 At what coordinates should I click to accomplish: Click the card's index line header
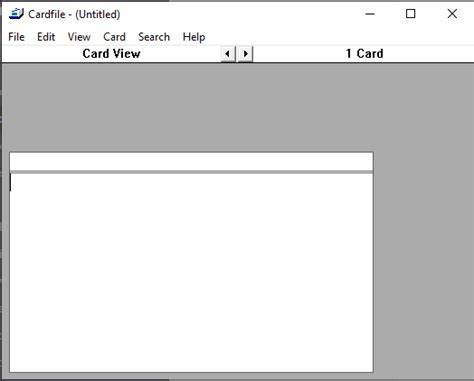pos(191,162)
